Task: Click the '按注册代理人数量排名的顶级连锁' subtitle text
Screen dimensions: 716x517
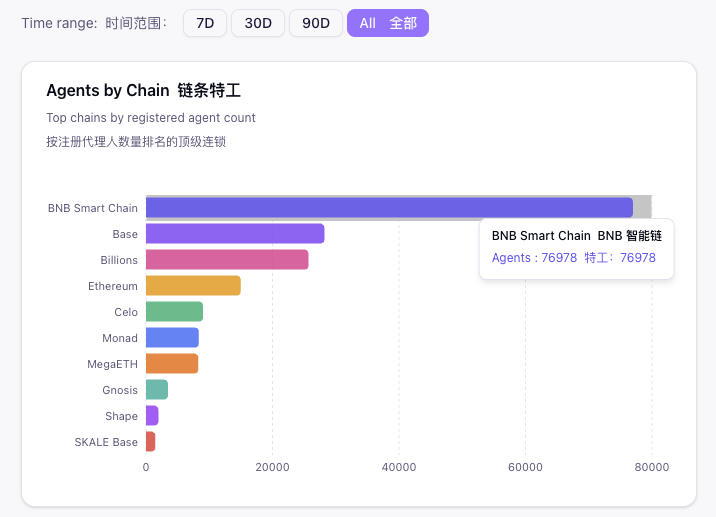Action: coord(136,142)
